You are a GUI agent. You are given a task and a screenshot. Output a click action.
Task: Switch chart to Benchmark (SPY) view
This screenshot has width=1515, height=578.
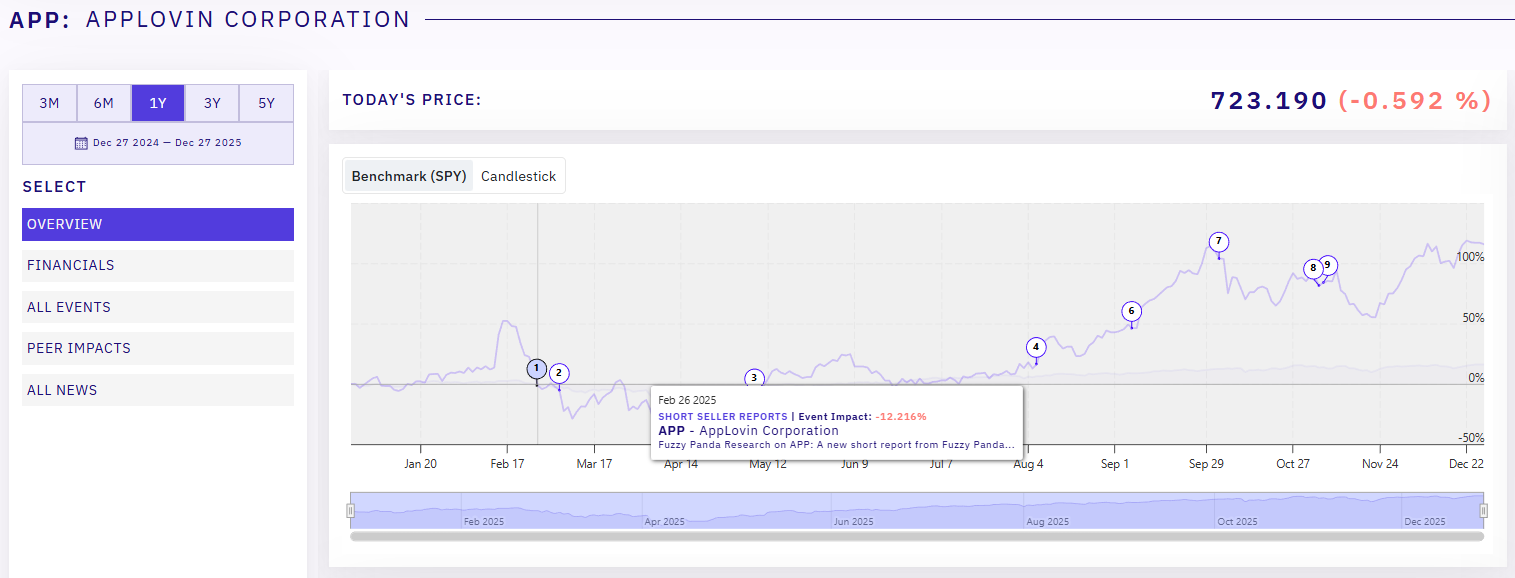point(409,176)
